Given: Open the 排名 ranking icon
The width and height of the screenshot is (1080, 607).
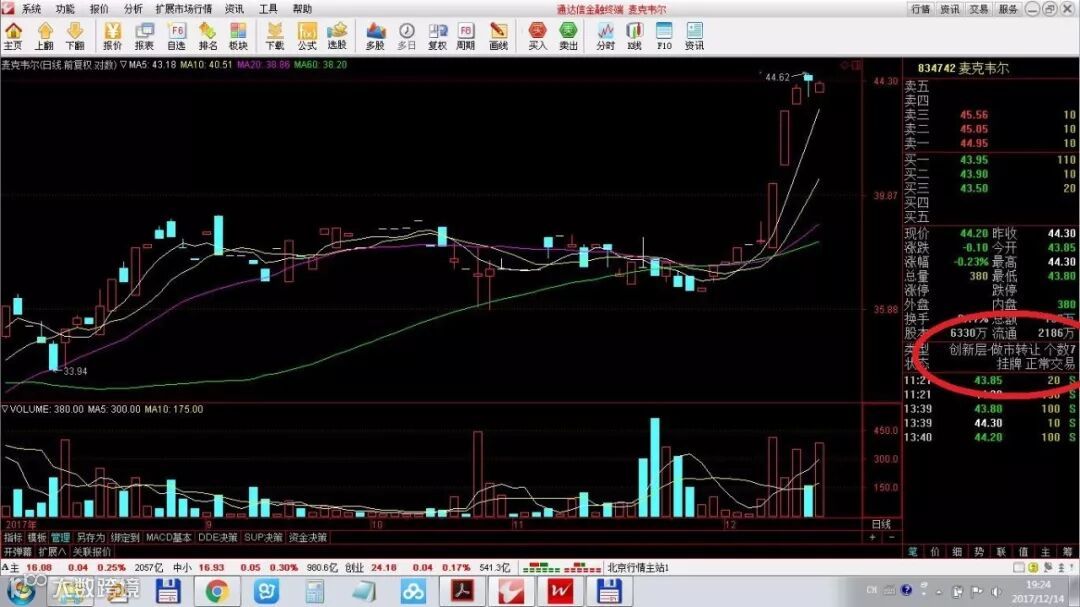Looking at the screenshot, I should coord(207,36).
